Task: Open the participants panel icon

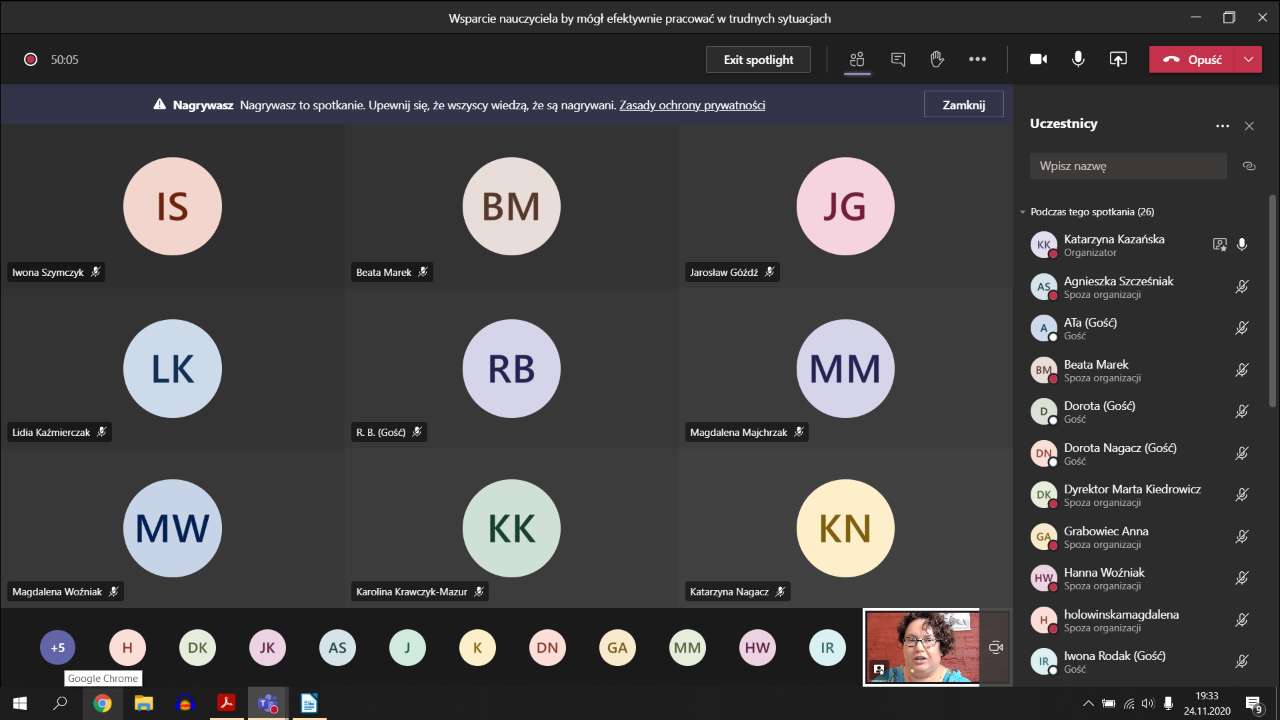Action: (856, 60)
